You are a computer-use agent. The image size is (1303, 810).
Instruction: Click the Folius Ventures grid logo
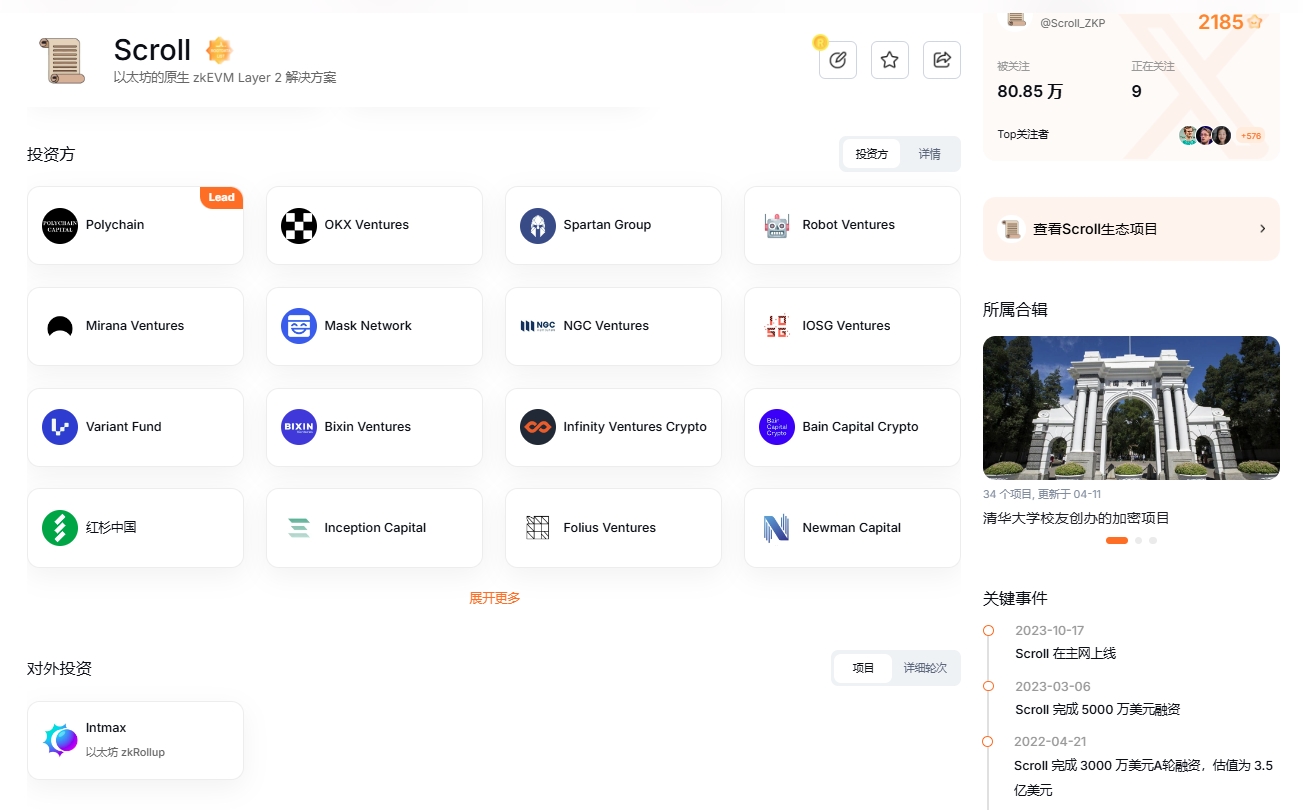[538, 528]
